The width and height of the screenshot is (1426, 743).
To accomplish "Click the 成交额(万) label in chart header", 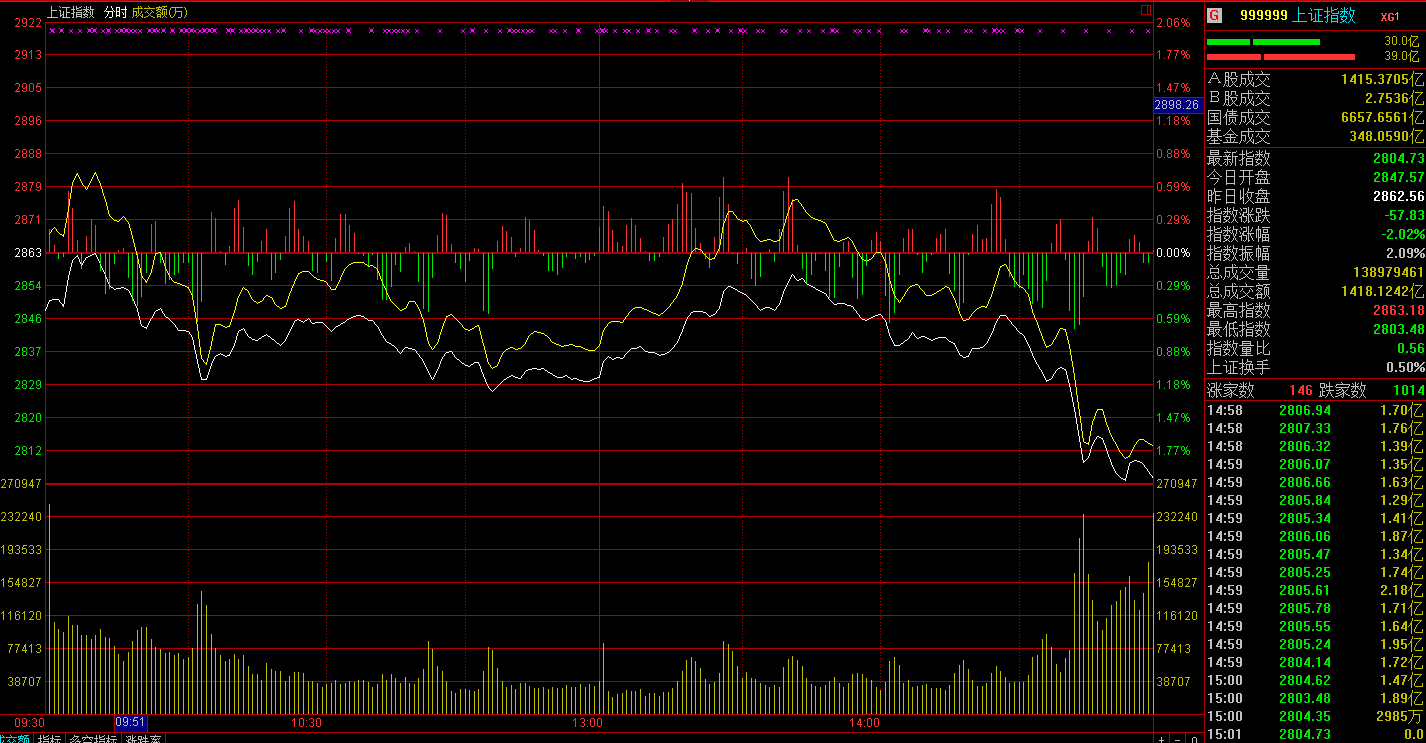I will coord(159,12).
